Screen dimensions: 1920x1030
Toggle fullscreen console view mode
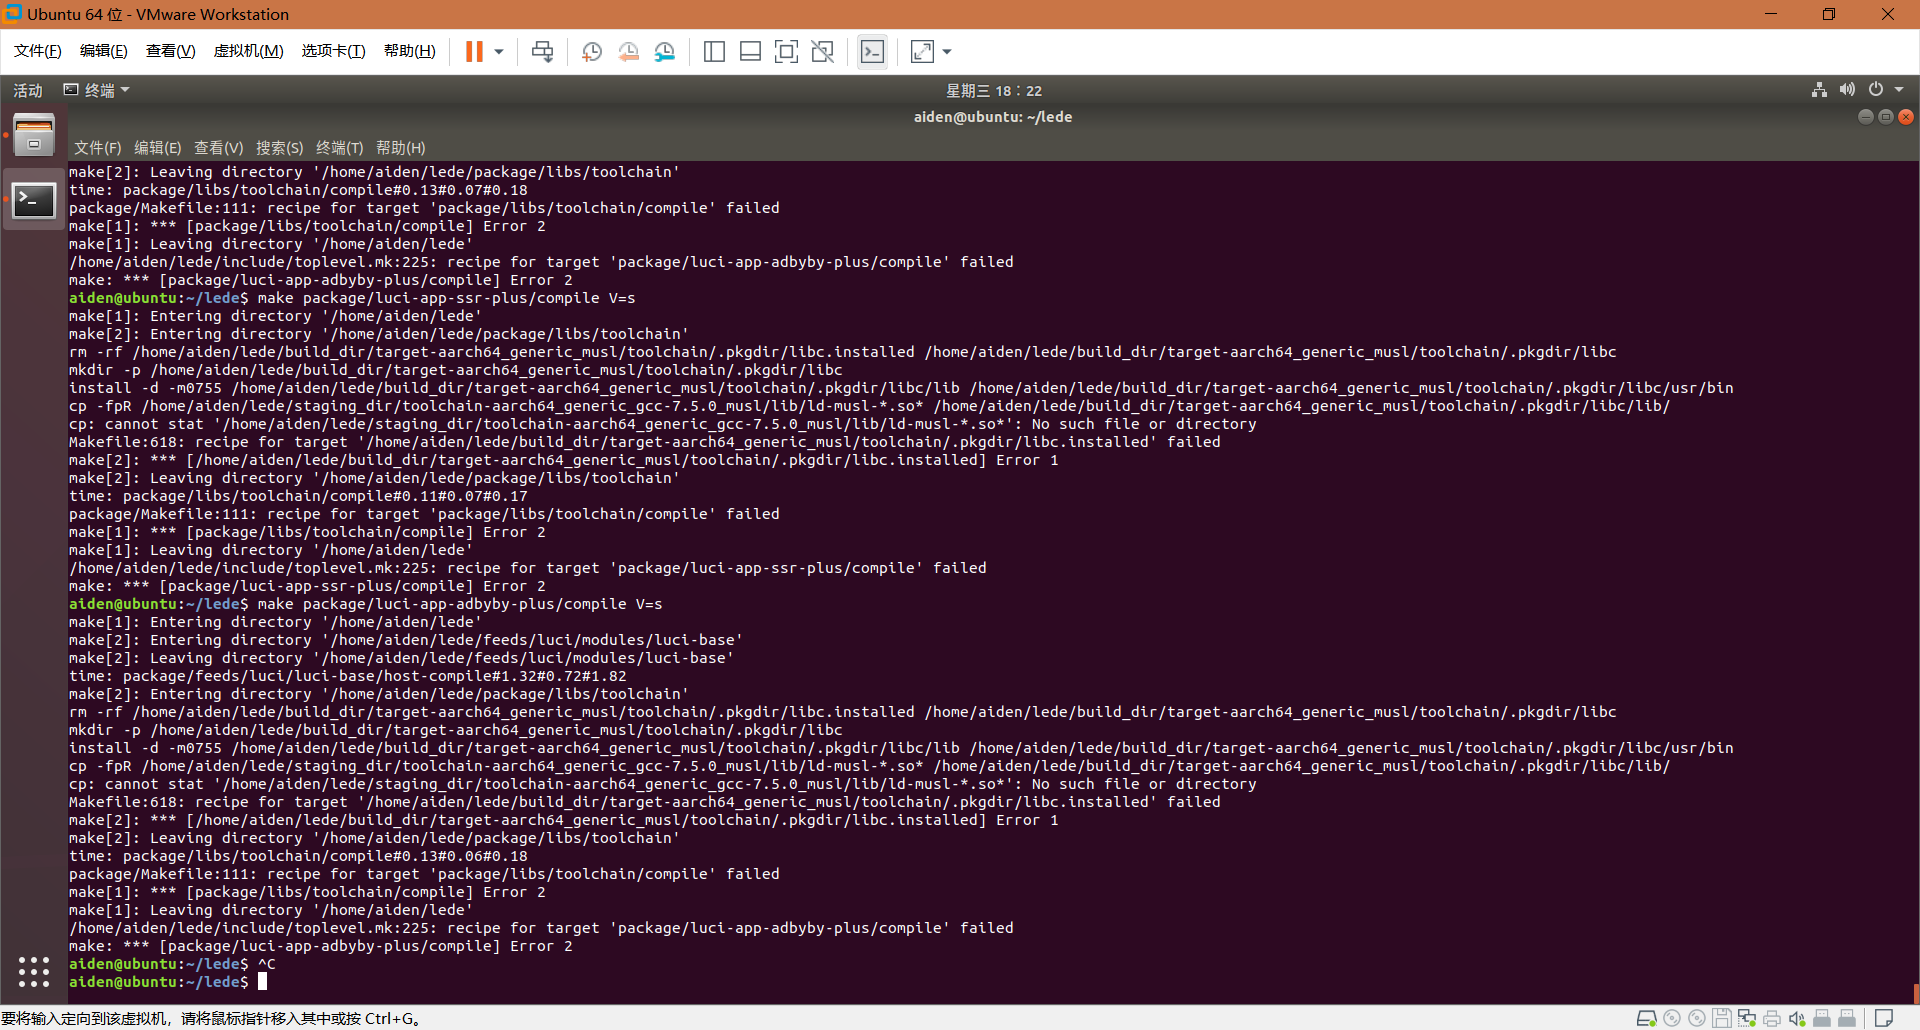(786, 51)
